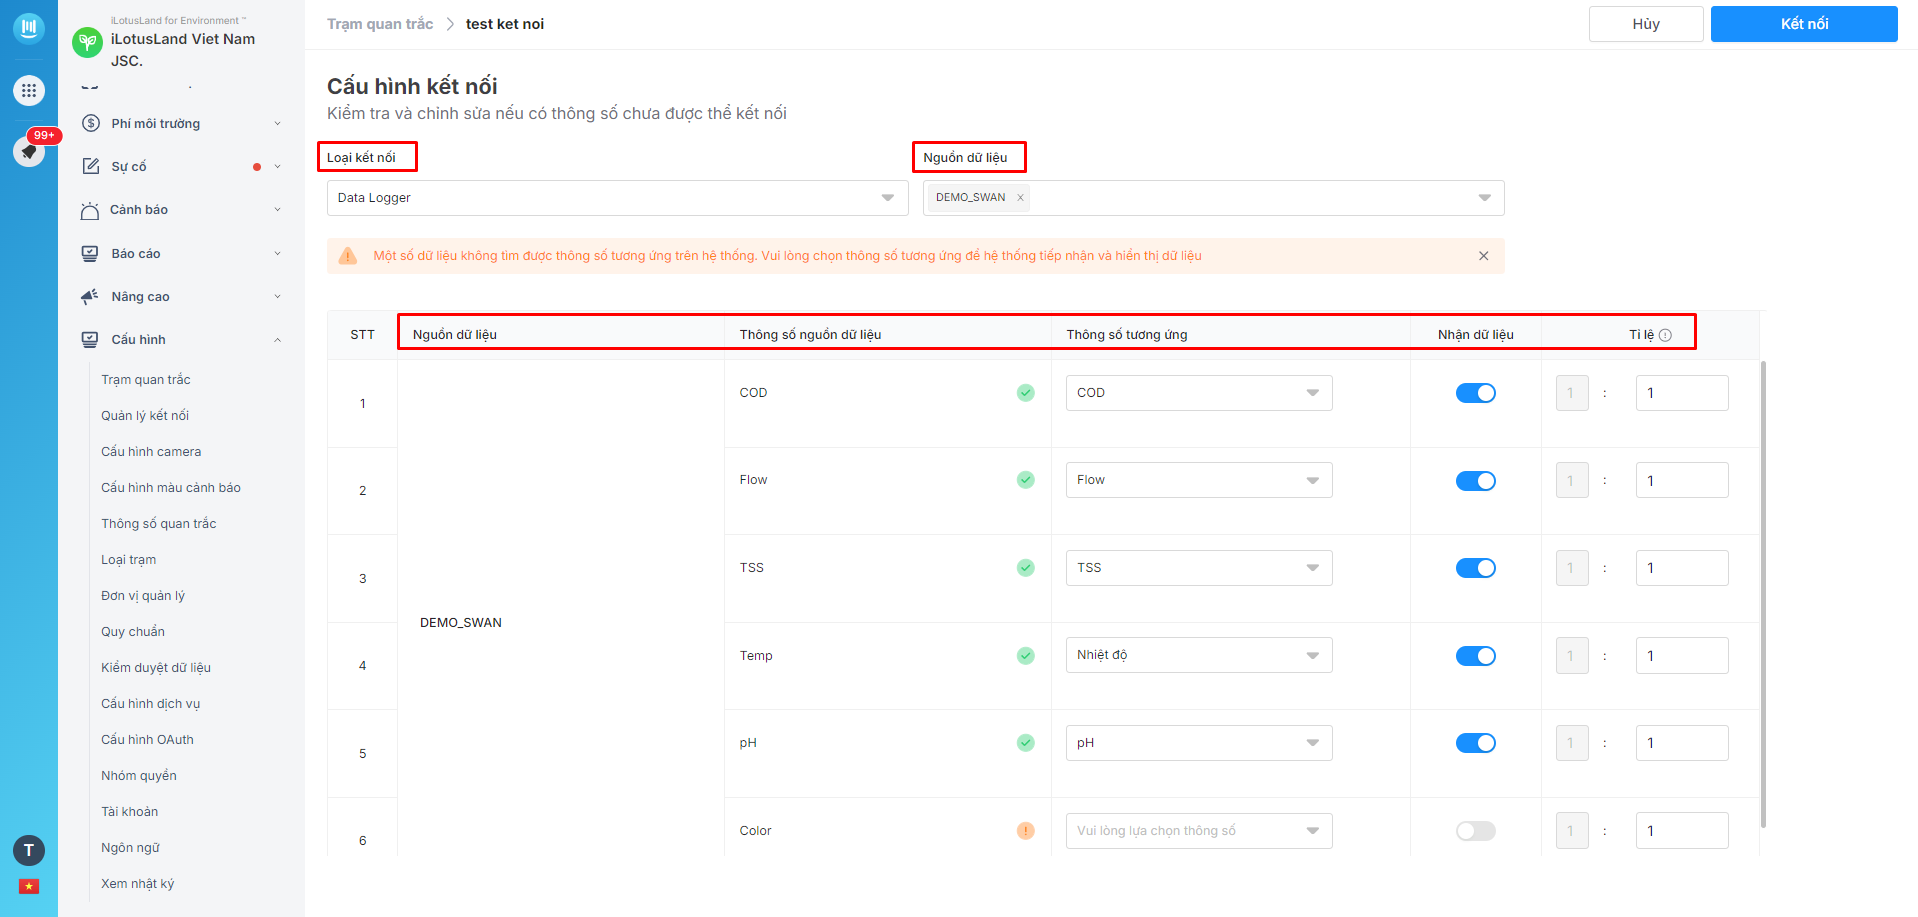The image size is (1918, 917).
Task: Open Cấu hình camera menu item
Action: point(151,452)
